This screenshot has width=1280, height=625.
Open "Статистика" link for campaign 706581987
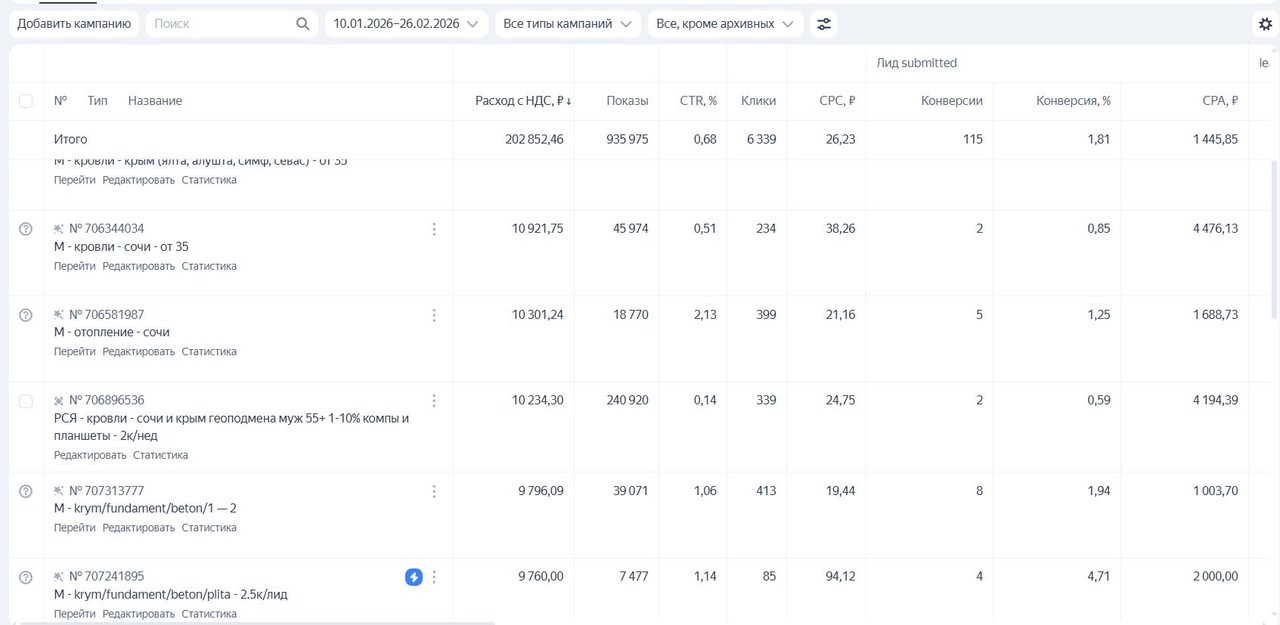[x=209, y=352]
